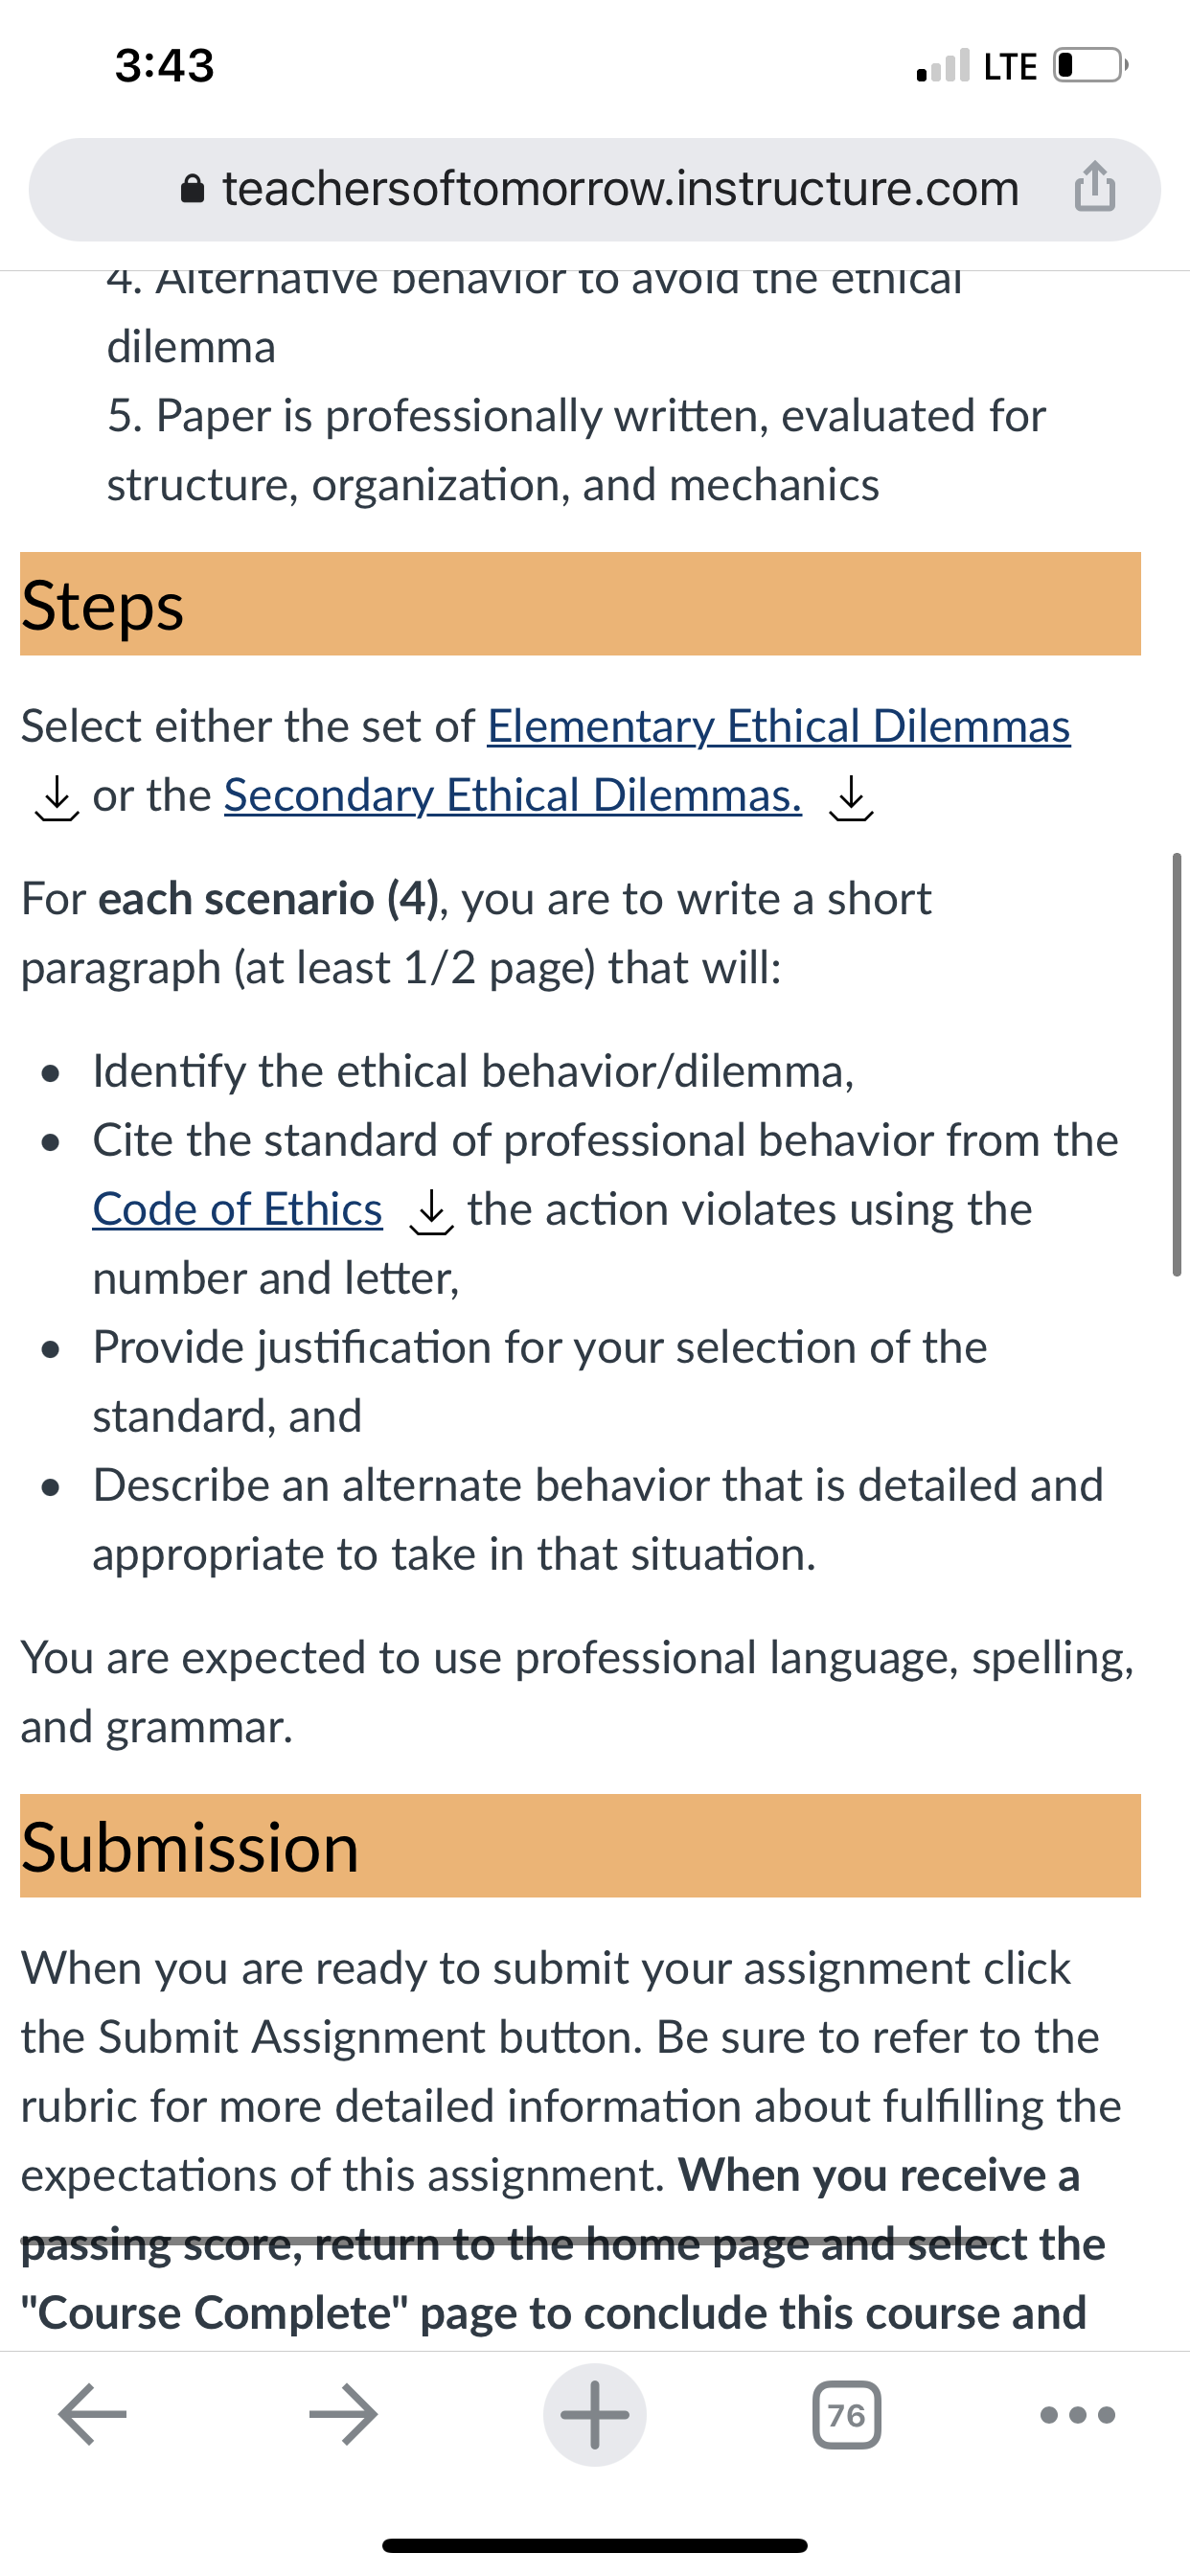Download the Secondary Ethical Dilemmas file icon

click(851, 798)
